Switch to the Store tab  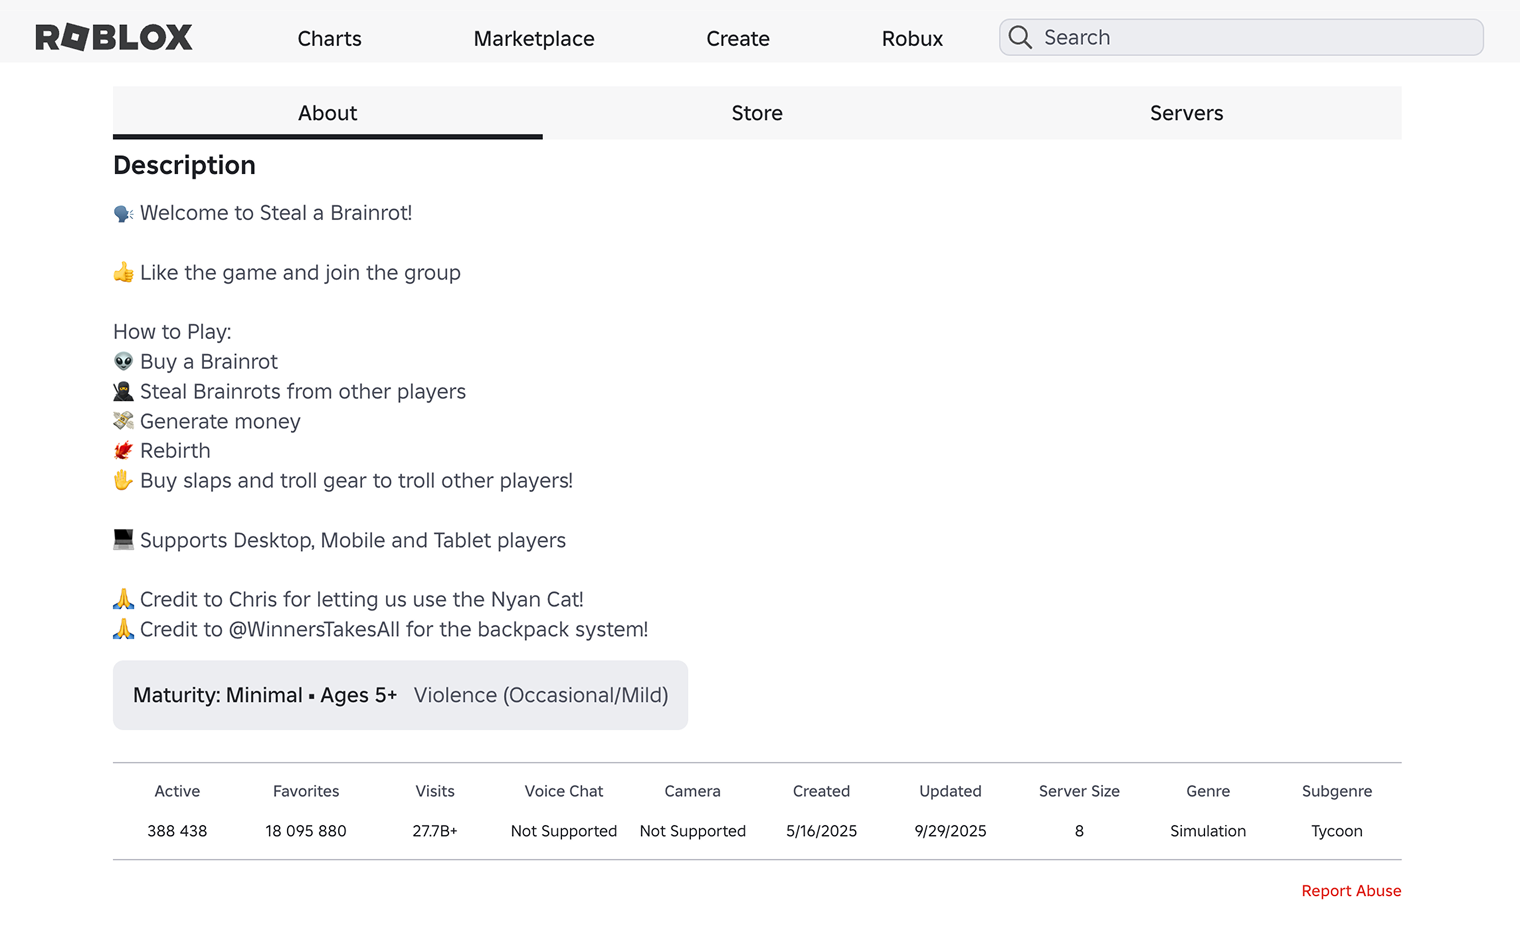pyautogui.click(x=756, y=113)
